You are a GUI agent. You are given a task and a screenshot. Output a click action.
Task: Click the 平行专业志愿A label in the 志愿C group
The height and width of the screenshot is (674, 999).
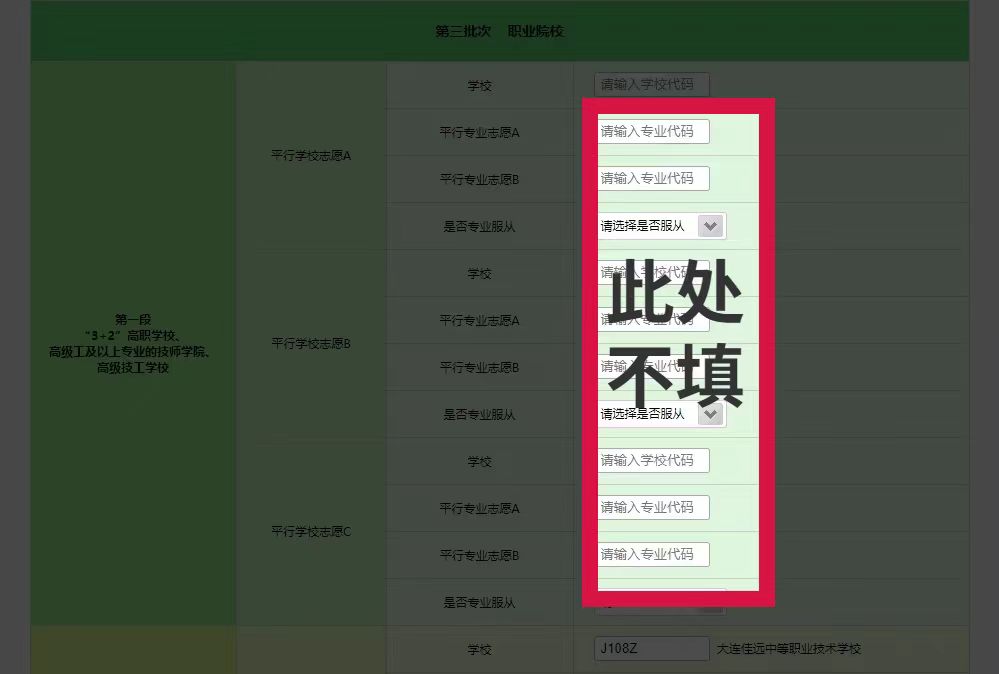coord(479,508)
